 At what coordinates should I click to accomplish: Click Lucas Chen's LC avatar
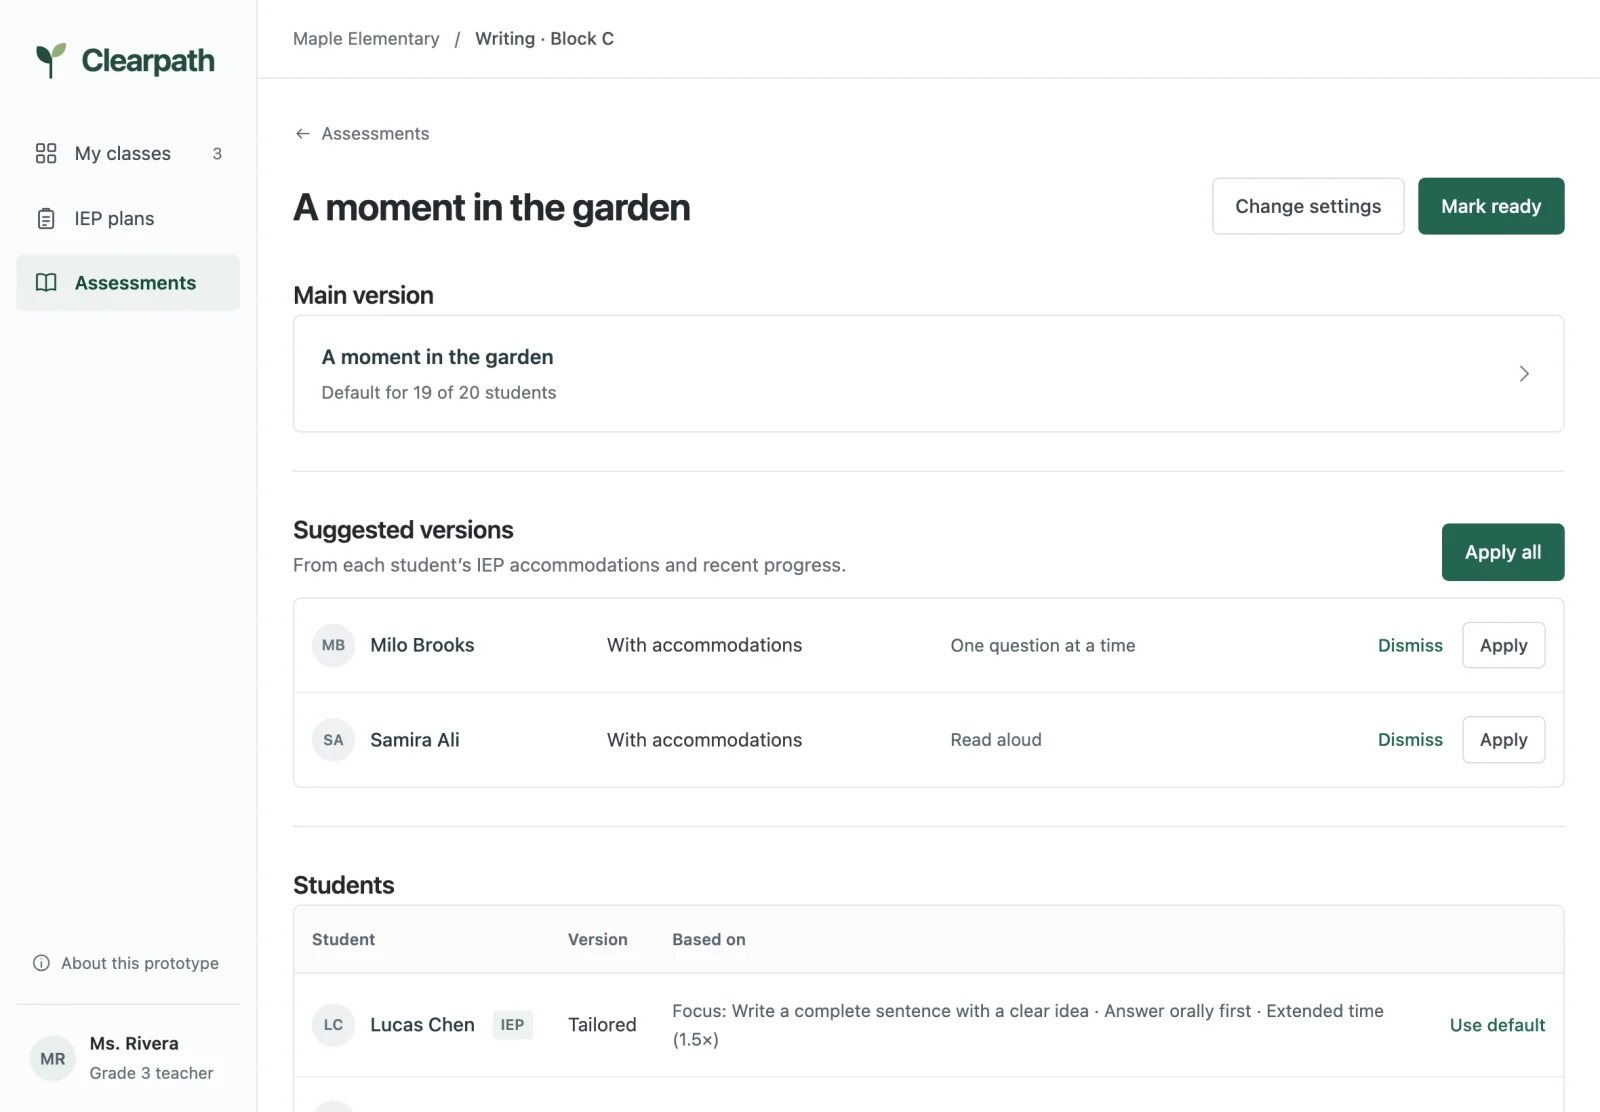(x=334, y=1025)
